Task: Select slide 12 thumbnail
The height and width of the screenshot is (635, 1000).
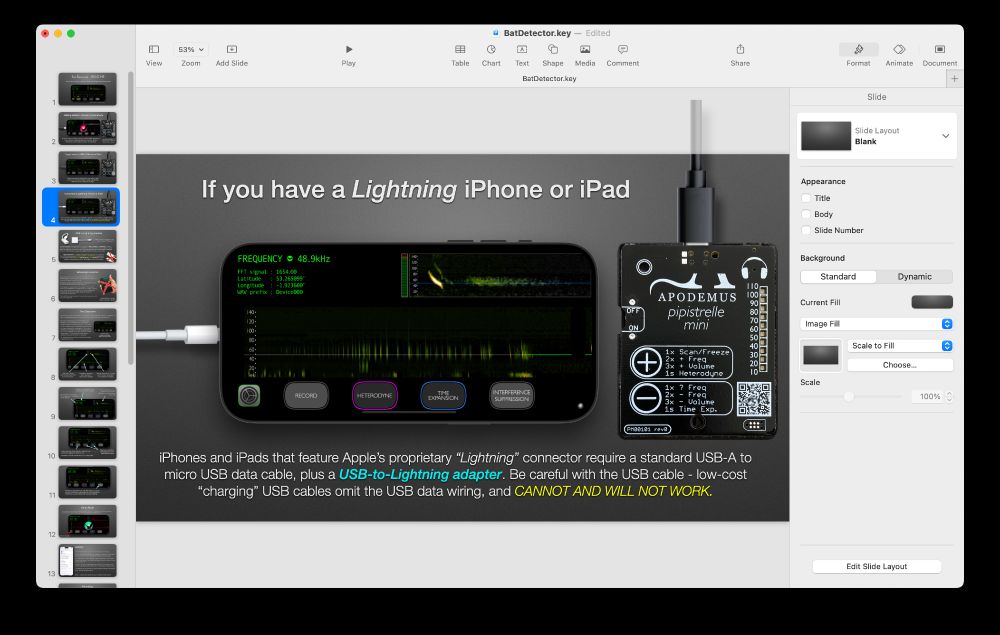Action: click(87, 521)
